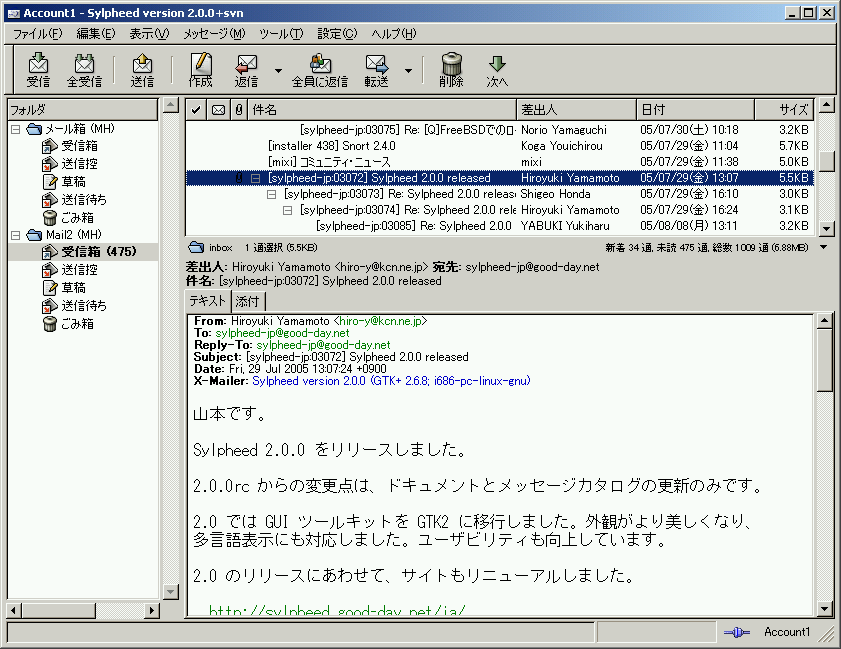Open the ツール(T) menu
The image size is (841, 649).
[281, 34]
